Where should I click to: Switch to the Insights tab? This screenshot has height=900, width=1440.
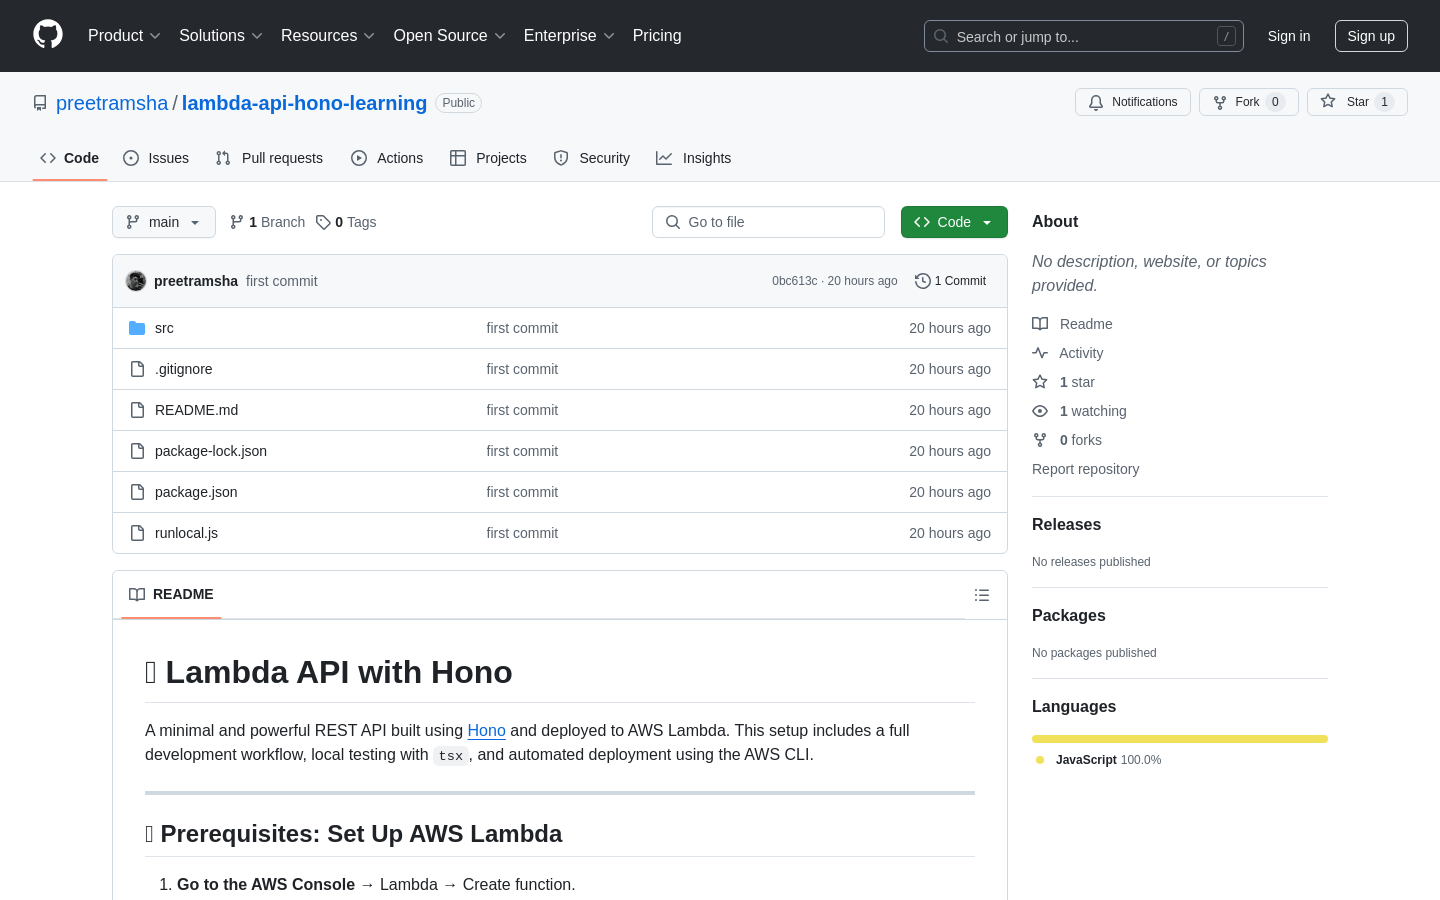694,158
